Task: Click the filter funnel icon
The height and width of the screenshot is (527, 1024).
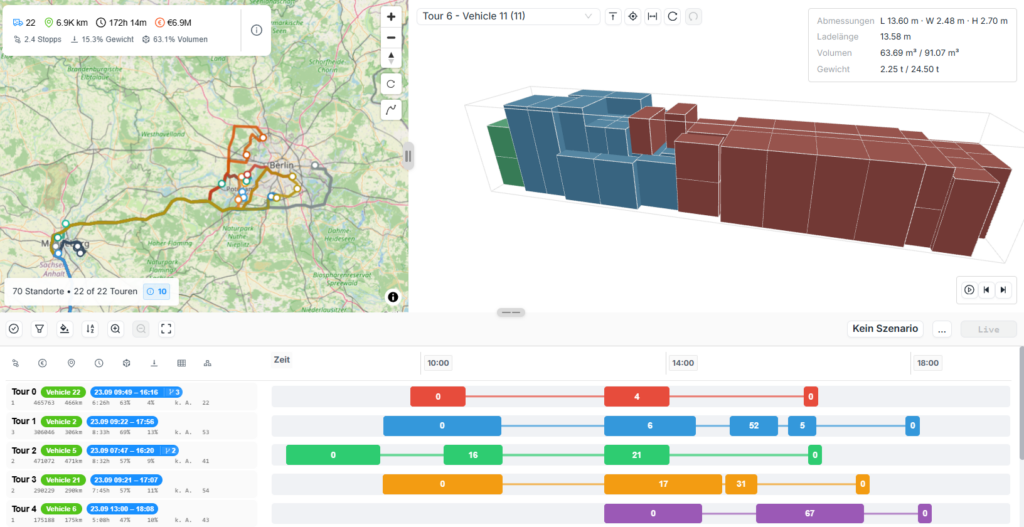Action: pyautogui.click(x=39, y=329)
